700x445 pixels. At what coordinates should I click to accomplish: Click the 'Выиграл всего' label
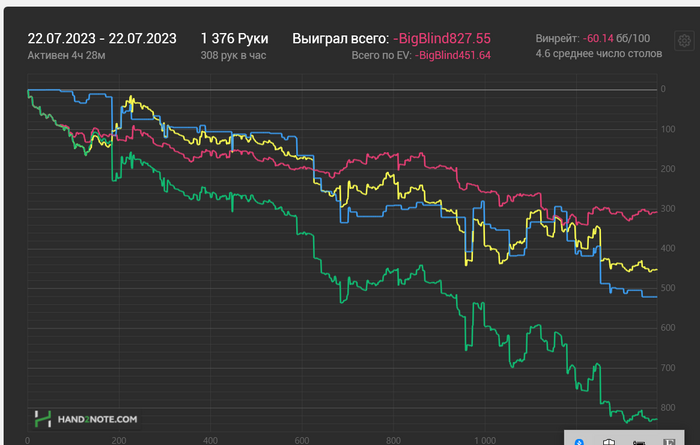[341, 38]
